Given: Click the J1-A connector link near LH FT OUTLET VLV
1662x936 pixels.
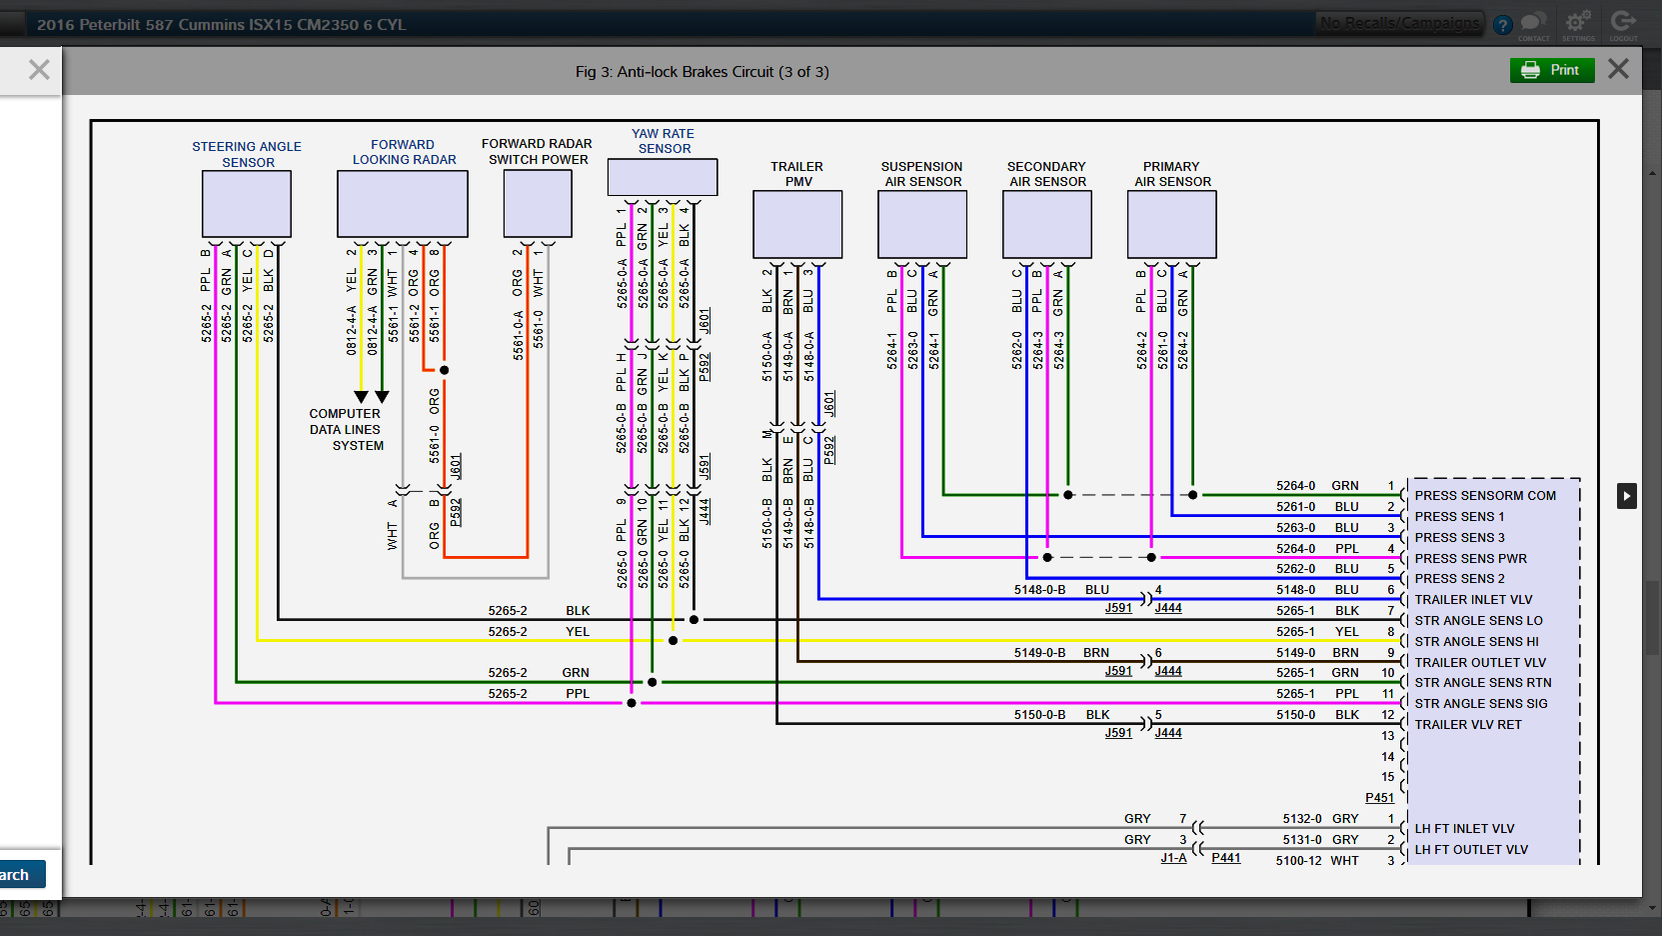Looking at the screenshot, I should coord(1172,857).
